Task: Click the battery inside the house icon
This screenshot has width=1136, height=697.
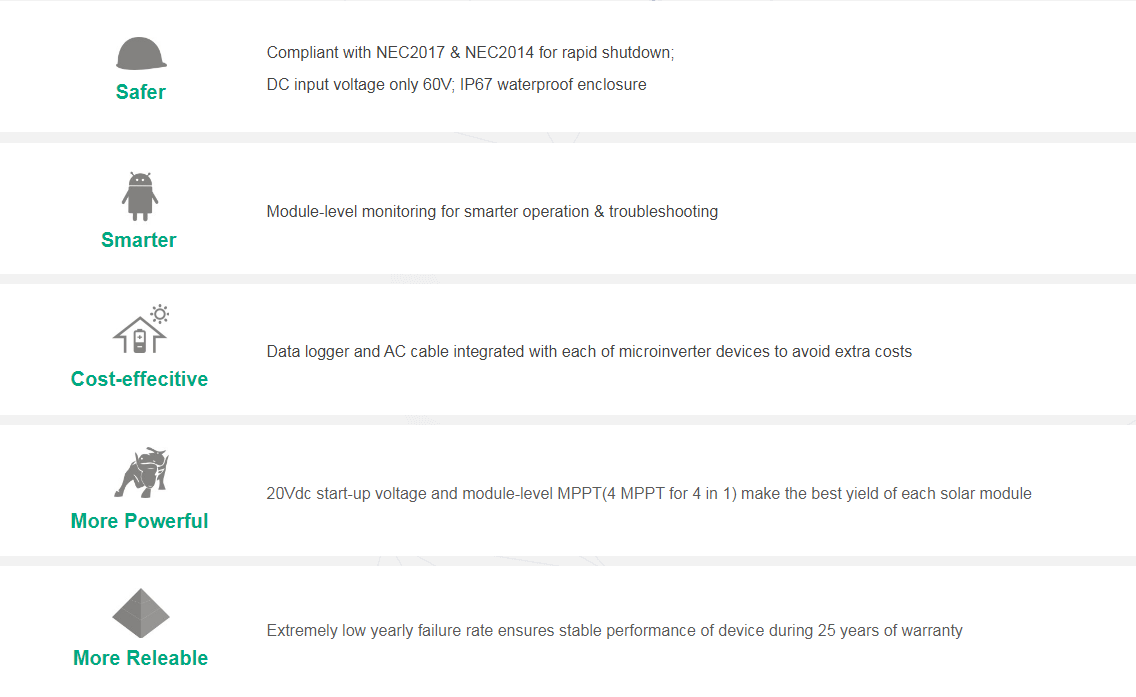Action: [x=140, y=341]
